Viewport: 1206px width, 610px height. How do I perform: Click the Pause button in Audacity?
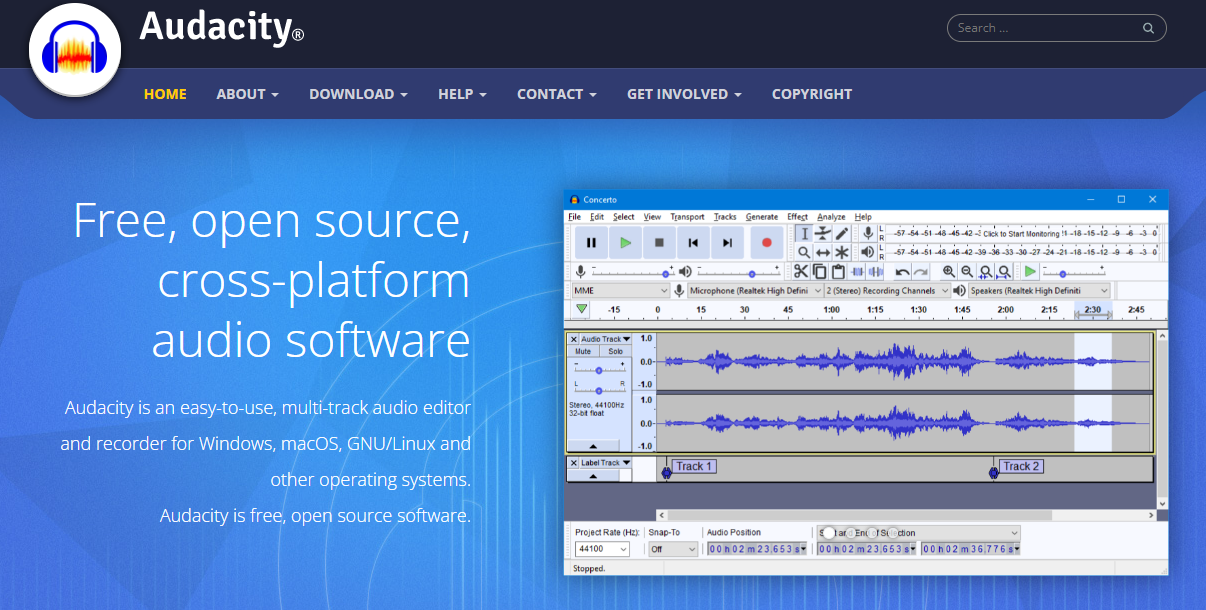click(x=591, y=242)
